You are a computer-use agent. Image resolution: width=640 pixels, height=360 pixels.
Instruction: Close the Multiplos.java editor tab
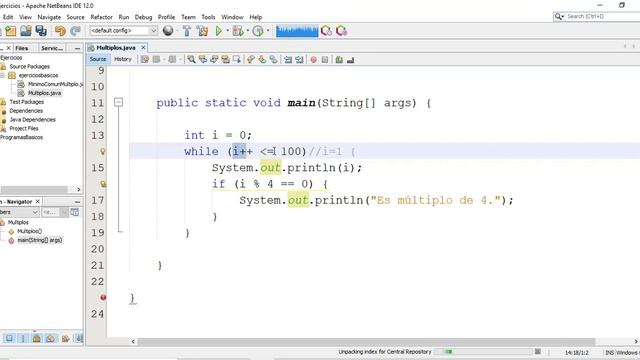[x=143, y=48]
